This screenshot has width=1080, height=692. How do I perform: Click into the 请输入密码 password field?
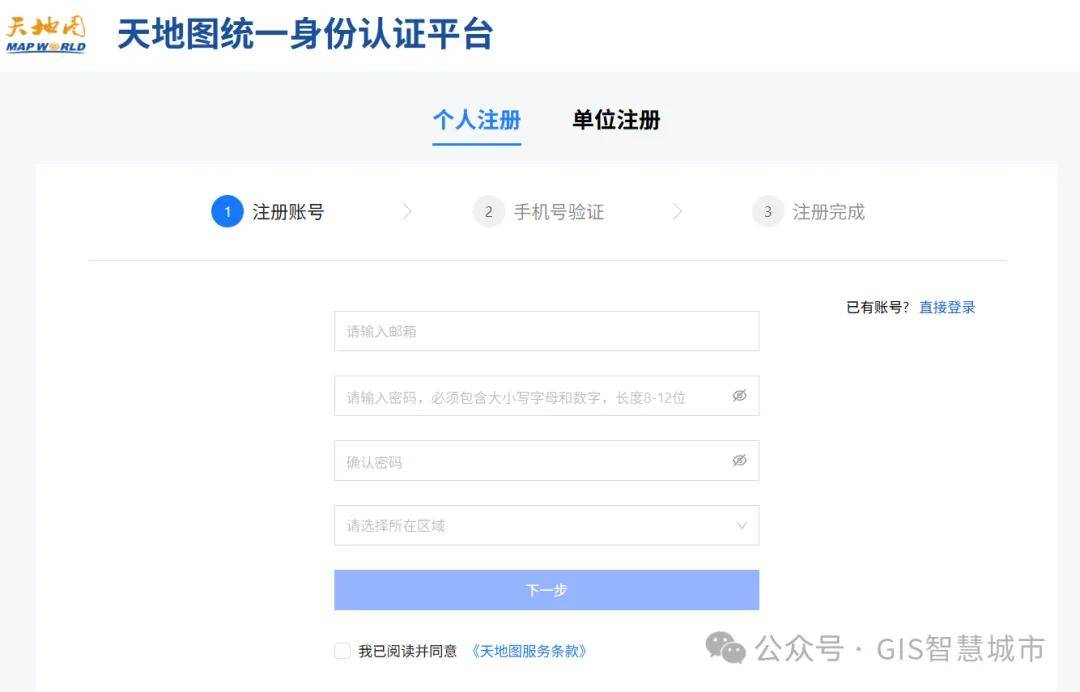[530, 396]
